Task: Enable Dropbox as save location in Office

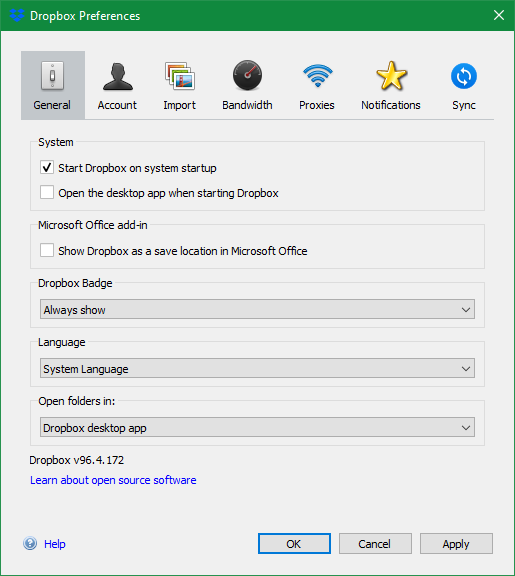Action: click(x=47, y=251)
